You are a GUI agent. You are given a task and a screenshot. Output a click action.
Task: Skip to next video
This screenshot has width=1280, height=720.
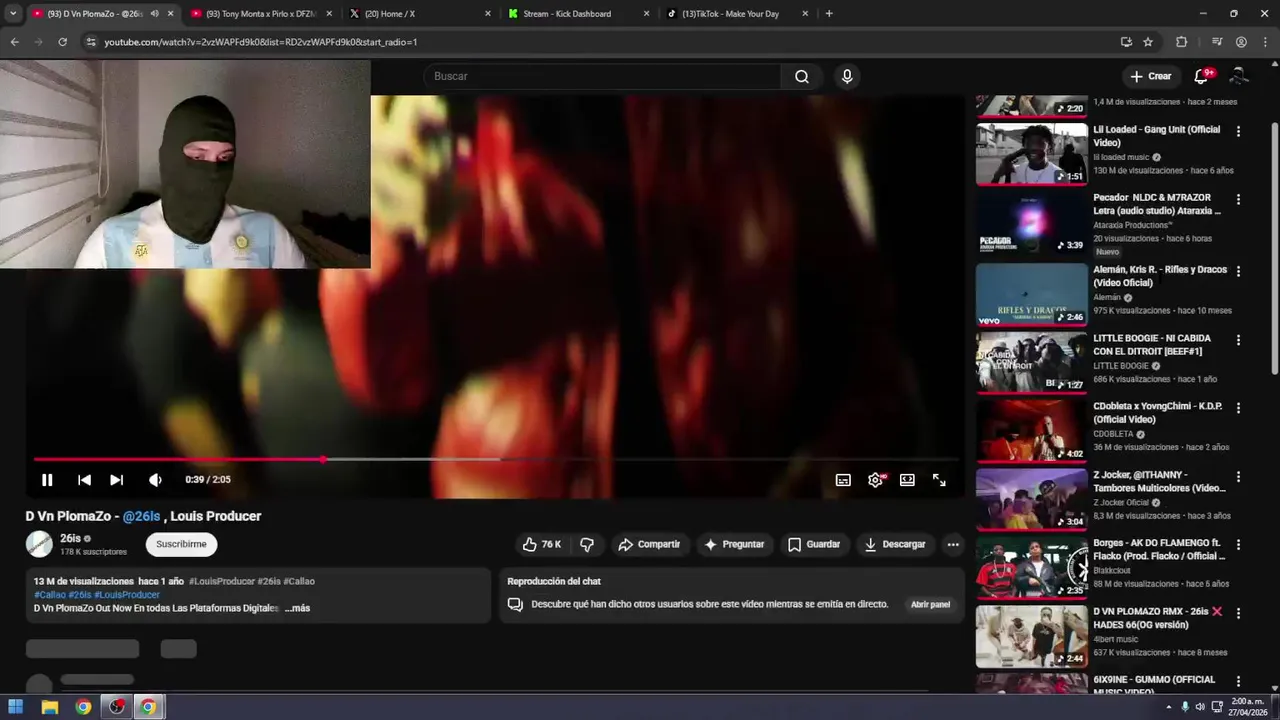pyautogui.click(x=116, y=480)
